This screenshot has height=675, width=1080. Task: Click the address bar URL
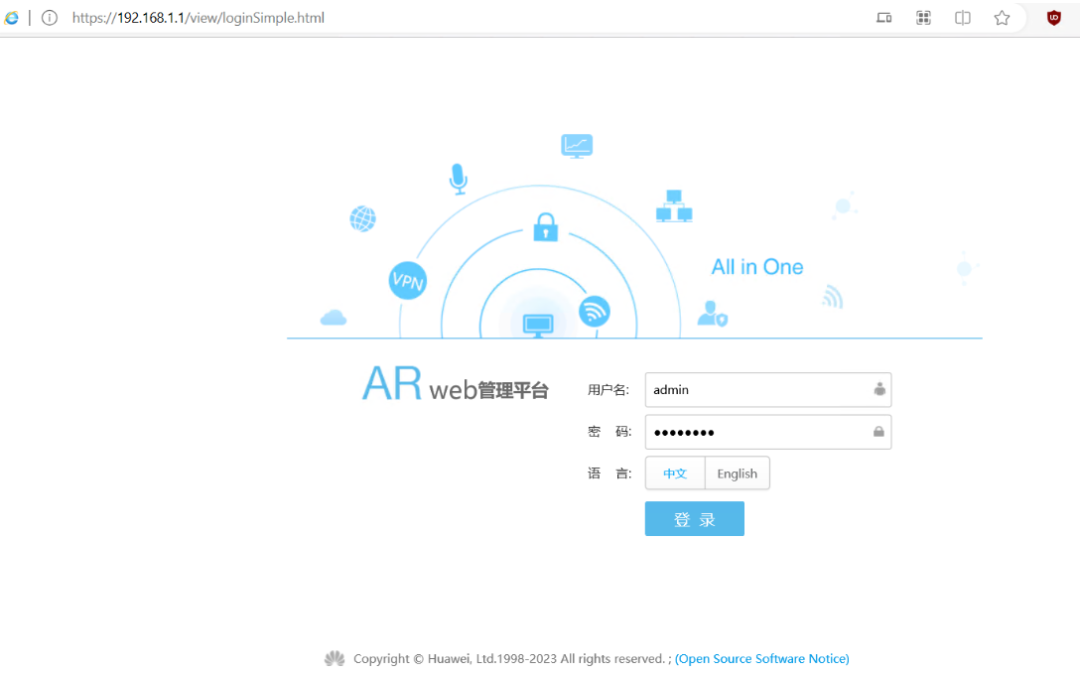(x=198, y=18)
